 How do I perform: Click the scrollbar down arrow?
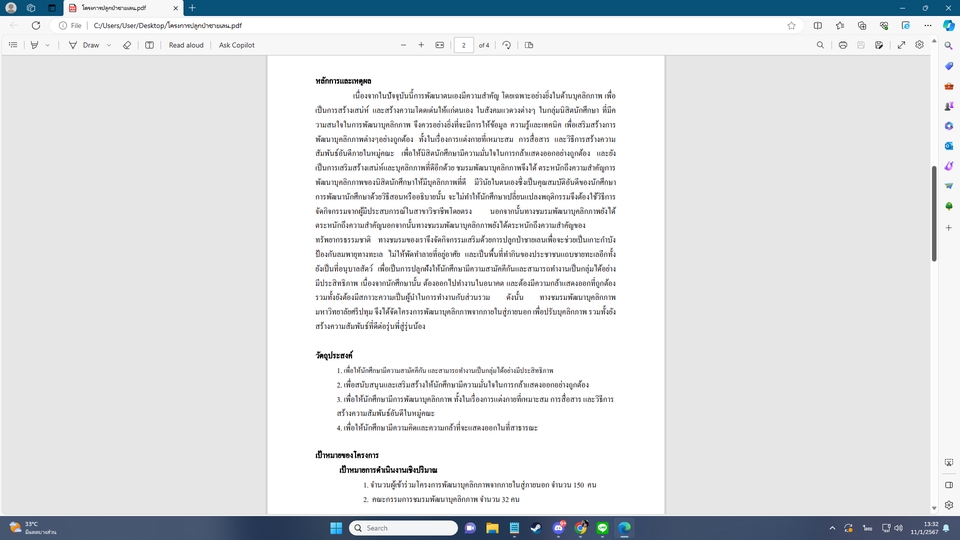(934, 508)
